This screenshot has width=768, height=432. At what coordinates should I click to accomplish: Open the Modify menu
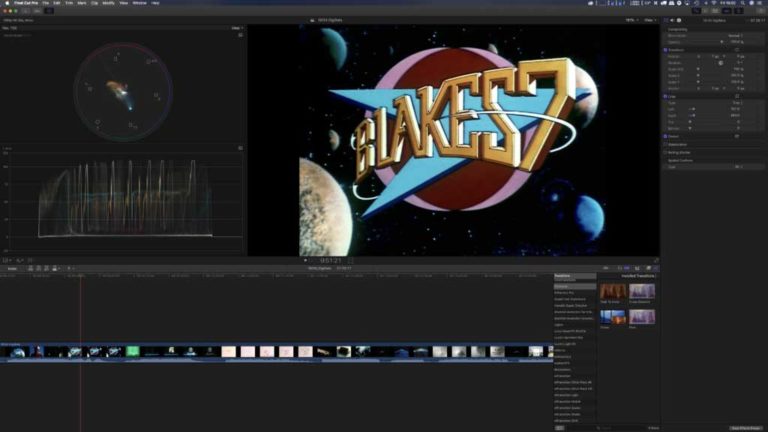pos(108,3)
